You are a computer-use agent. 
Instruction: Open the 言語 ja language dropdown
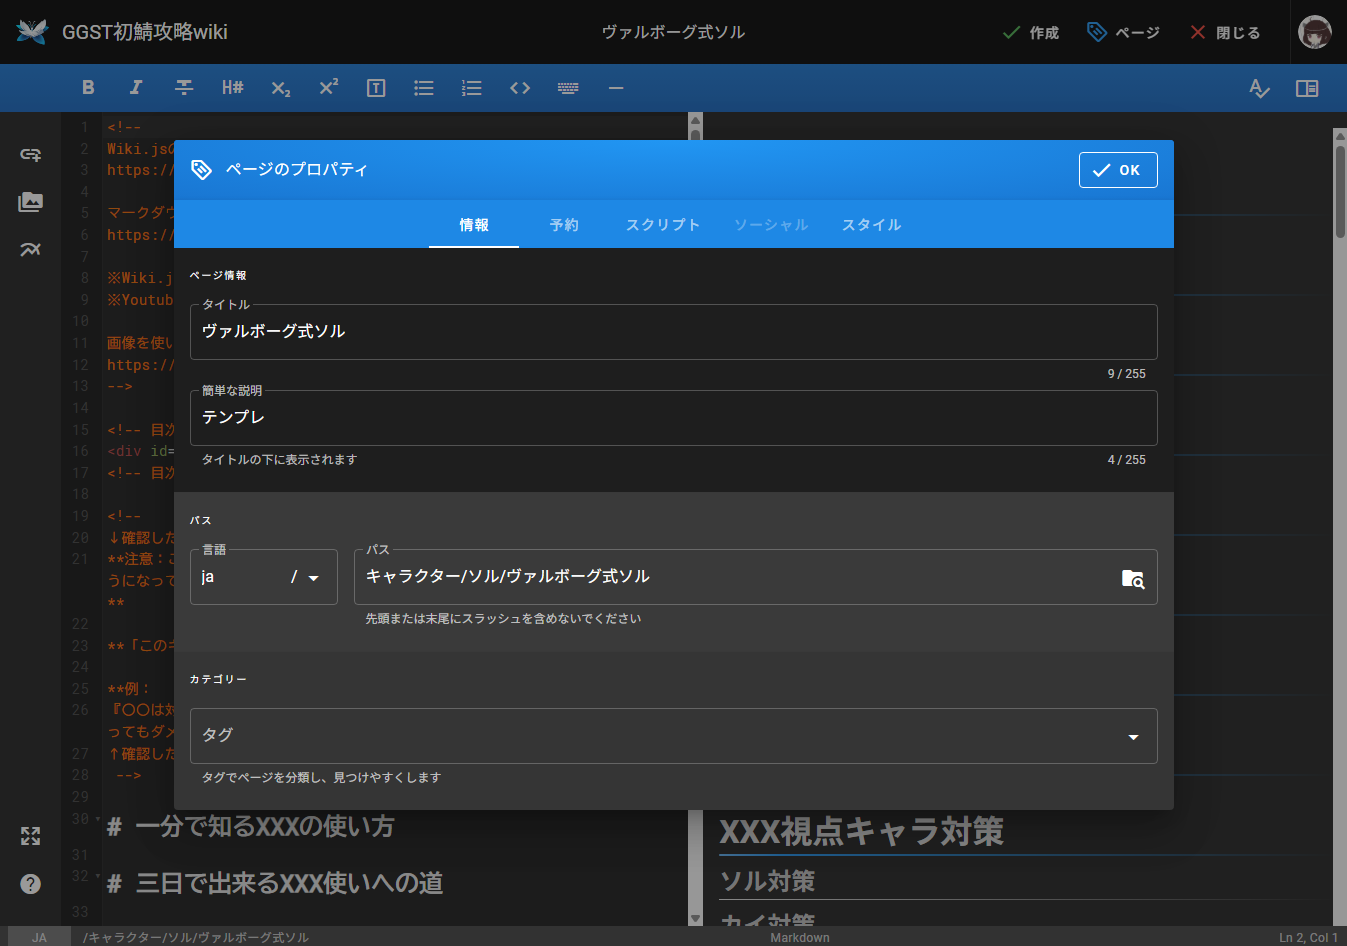coord(264,577)
